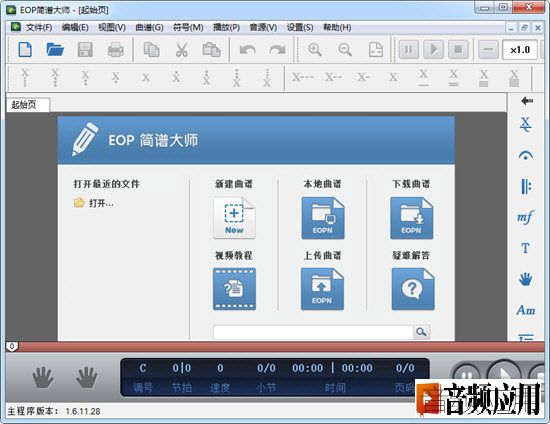
Task: Click the score search input field
Action: click(313, 332)
